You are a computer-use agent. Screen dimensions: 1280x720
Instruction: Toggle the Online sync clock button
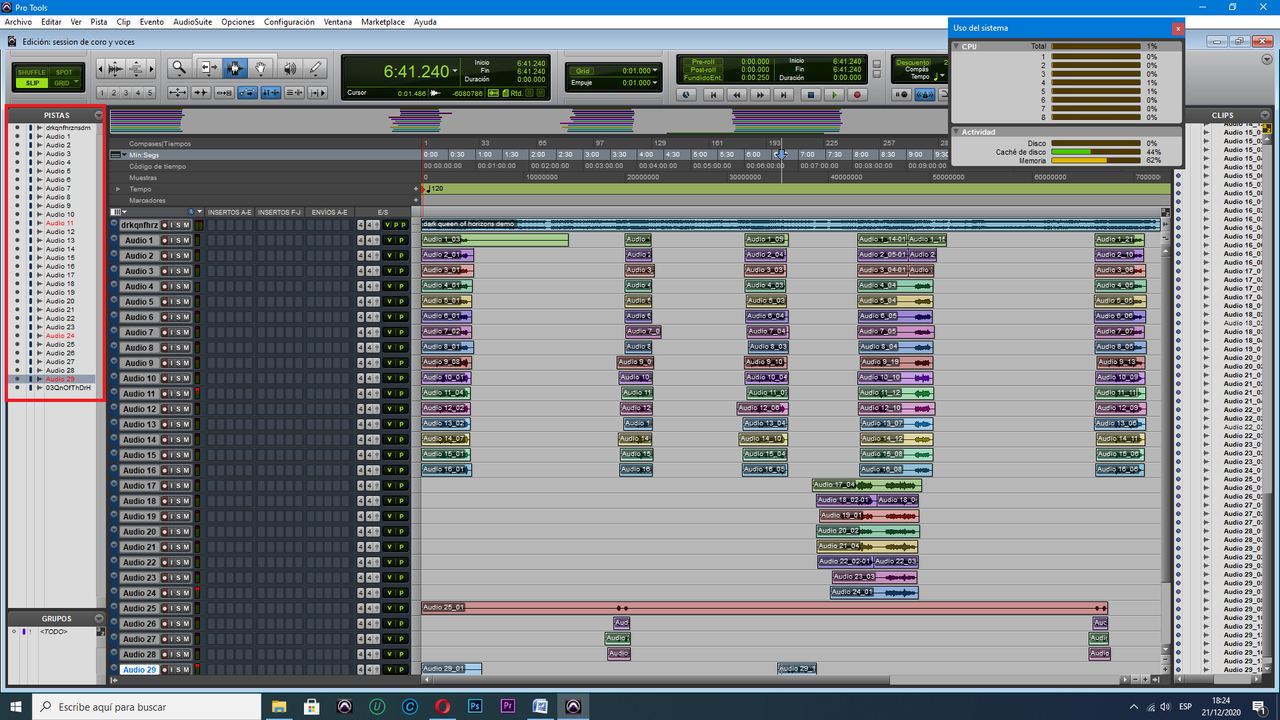[x=686, y=95]
